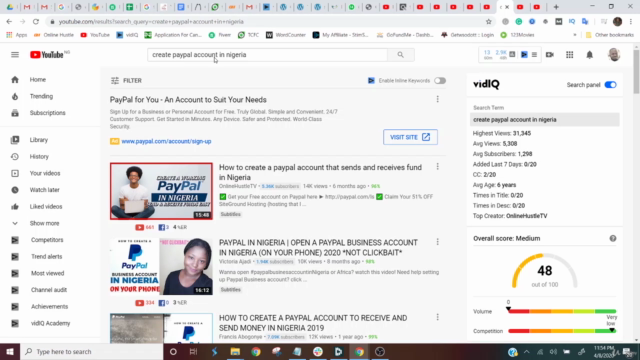Viewport: 640px width, 360px height.
Task: Open the Liked videos thumbs-up icon
Action: click(15, 207)
